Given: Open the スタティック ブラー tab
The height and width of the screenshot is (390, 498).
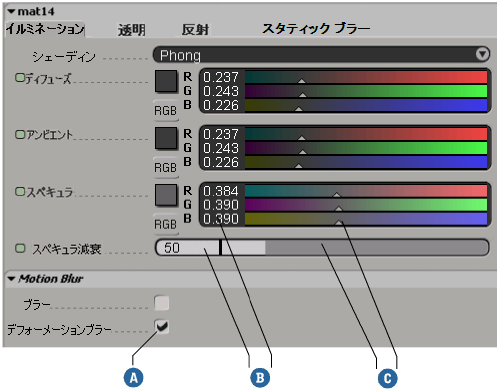Looking at the screenshot, I should point(316,29).
